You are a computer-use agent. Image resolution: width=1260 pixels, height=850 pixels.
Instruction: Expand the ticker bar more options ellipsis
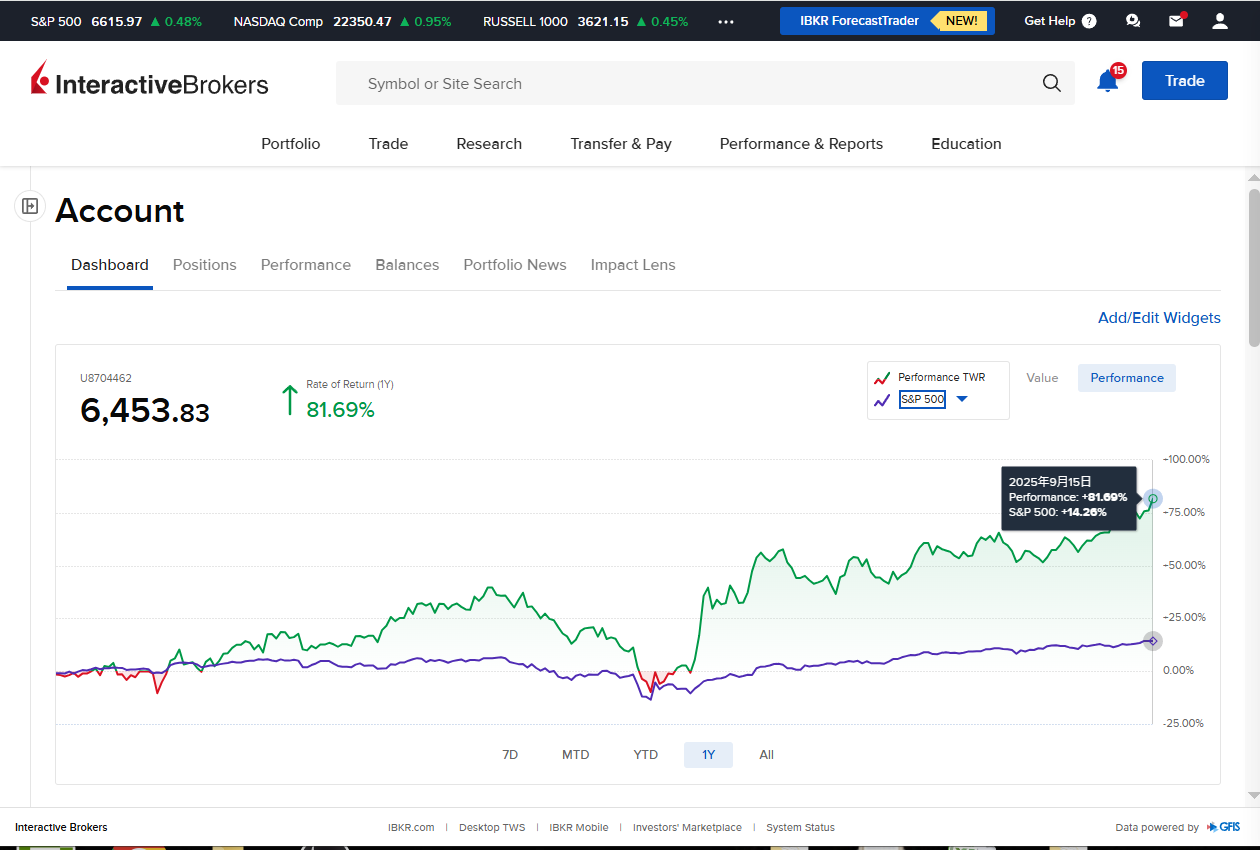pos(726,21)
